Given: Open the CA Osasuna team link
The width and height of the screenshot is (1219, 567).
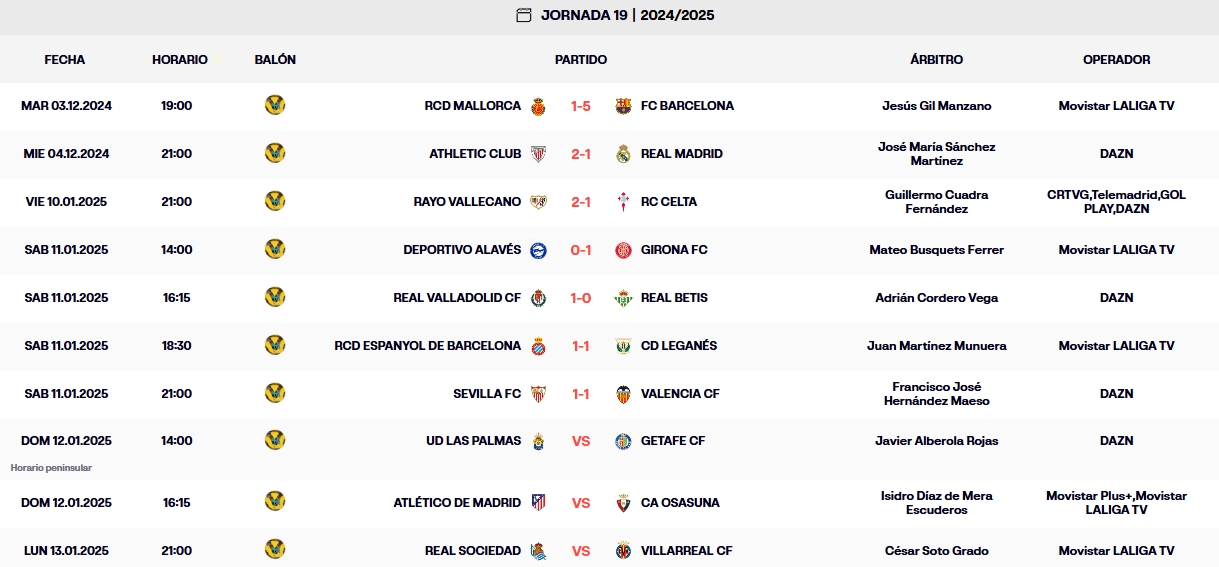Looking at the screenshot, I should pos(680,503).
